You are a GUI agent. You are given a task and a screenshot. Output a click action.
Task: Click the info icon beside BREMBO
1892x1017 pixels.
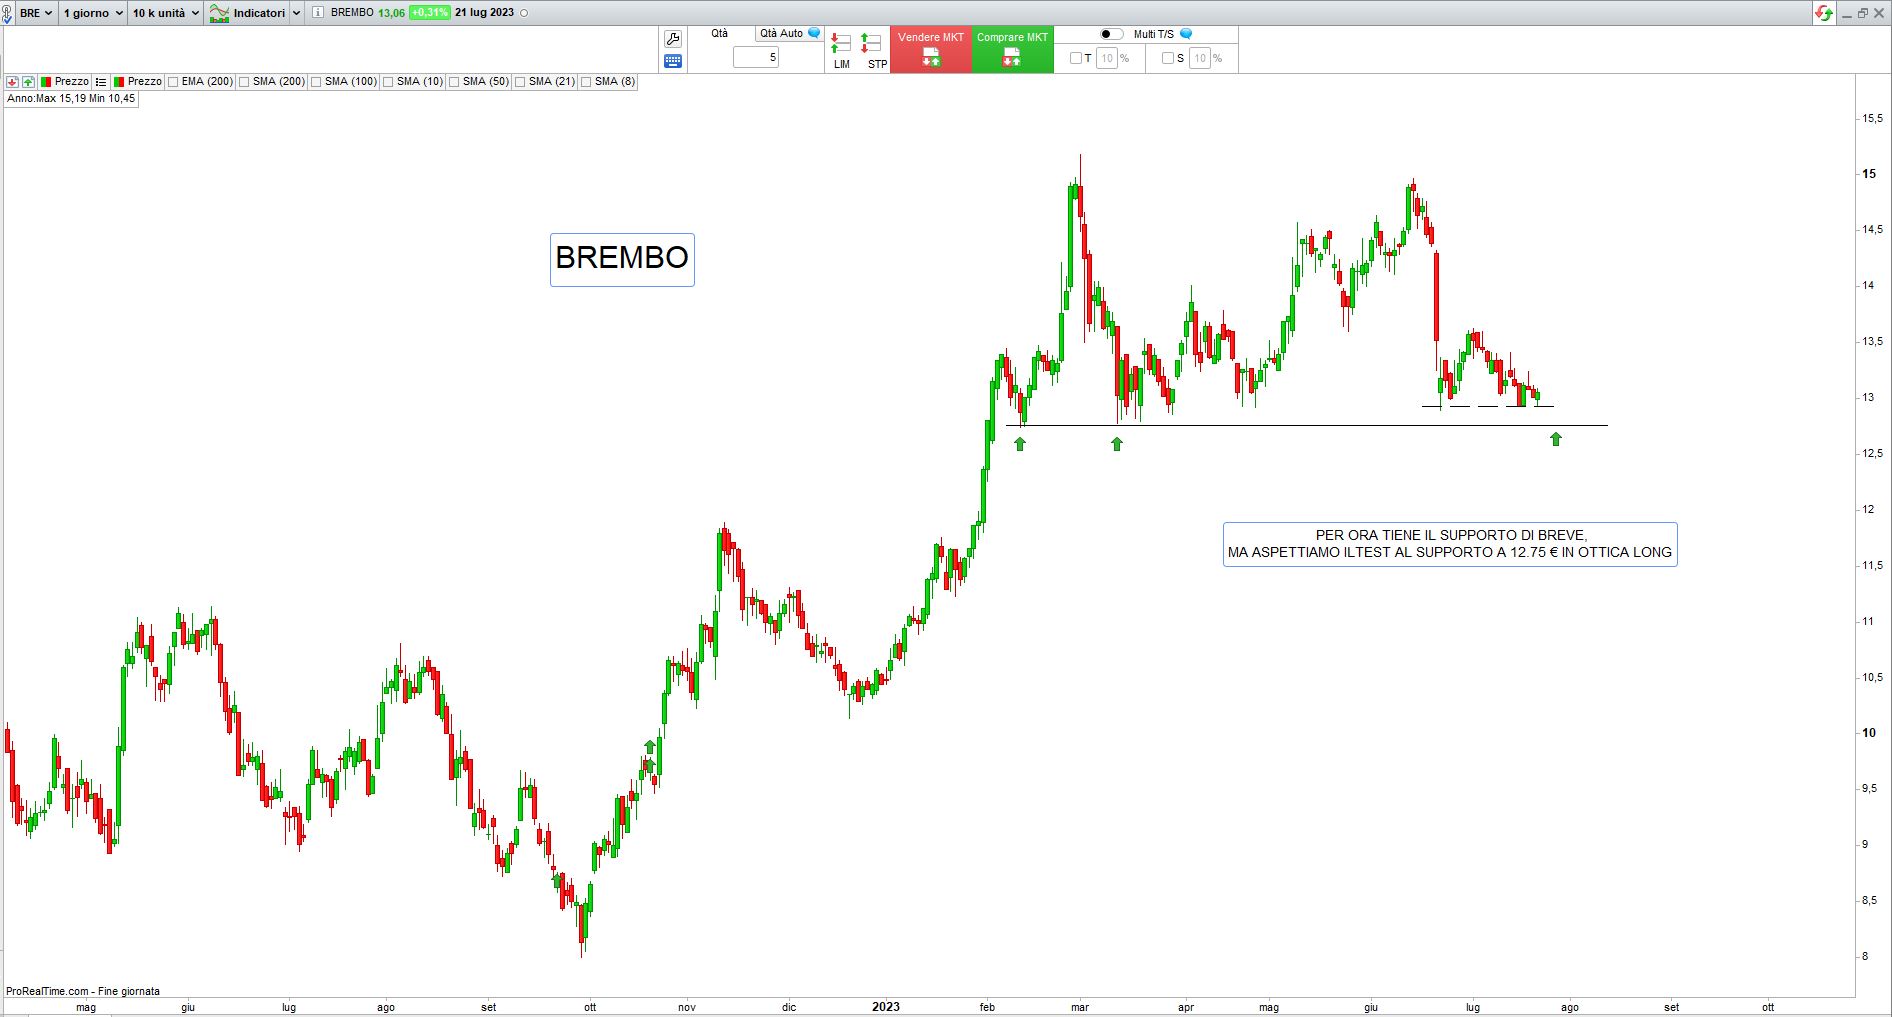tap(318, 13)
